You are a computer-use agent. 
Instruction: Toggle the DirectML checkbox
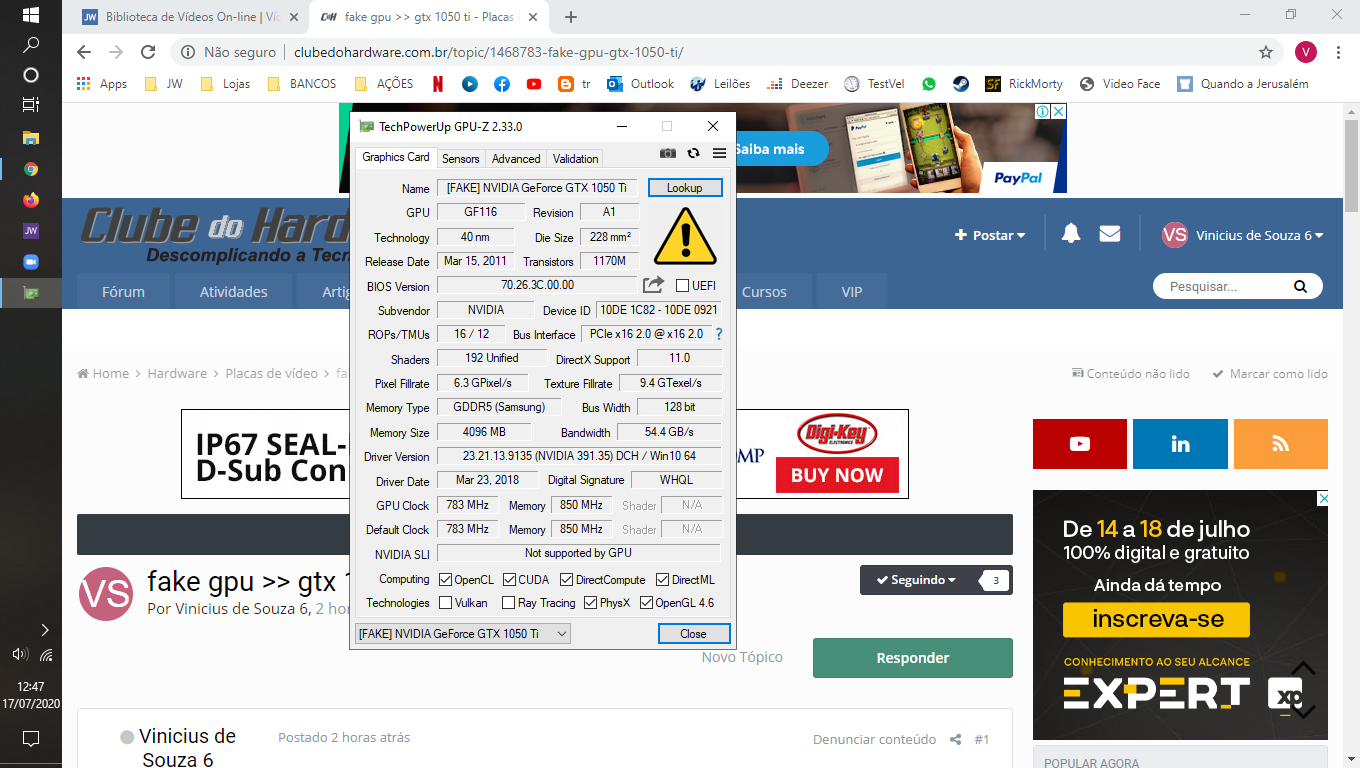point(663,580)
